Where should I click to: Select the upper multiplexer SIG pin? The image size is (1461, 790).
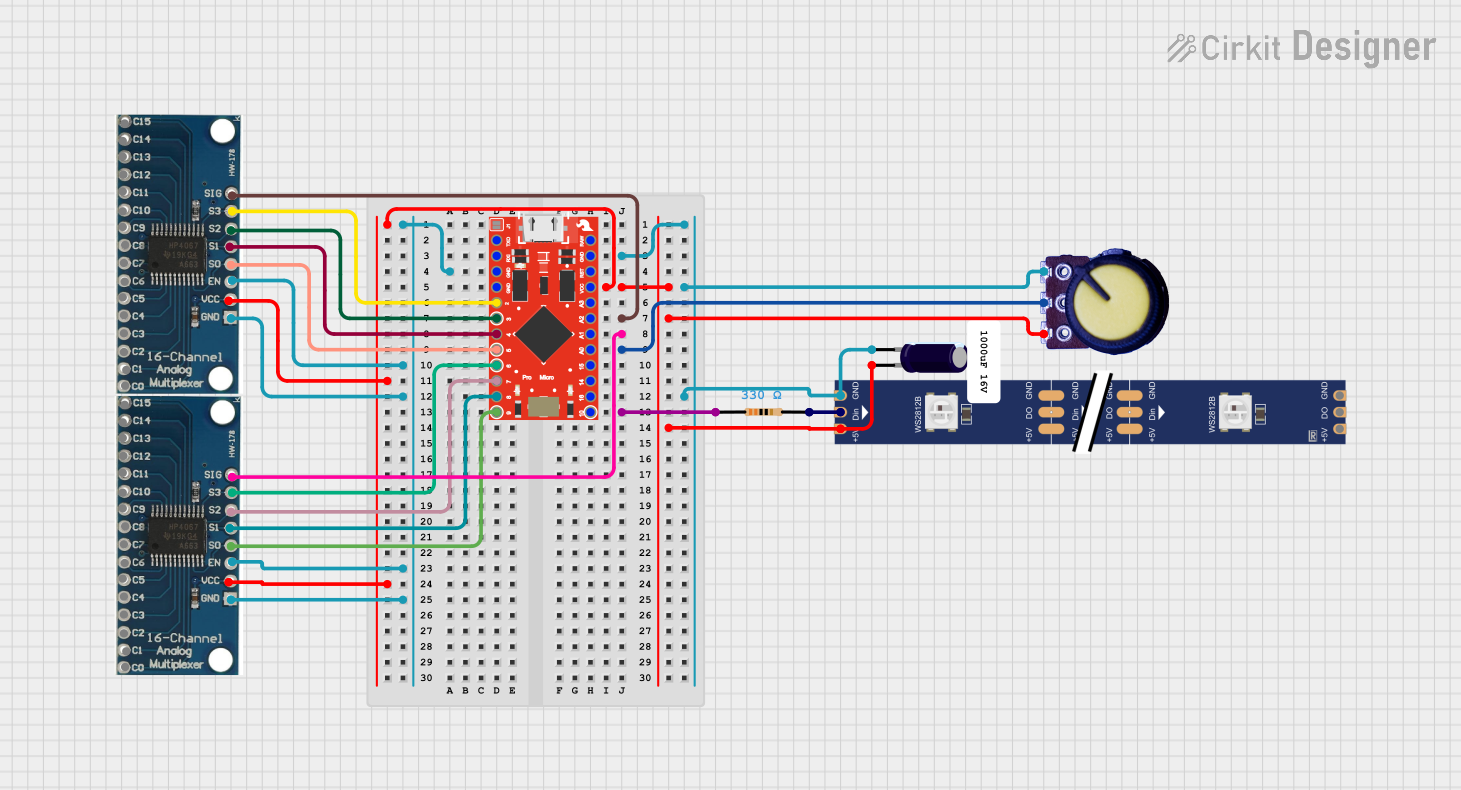click(232, 194)
